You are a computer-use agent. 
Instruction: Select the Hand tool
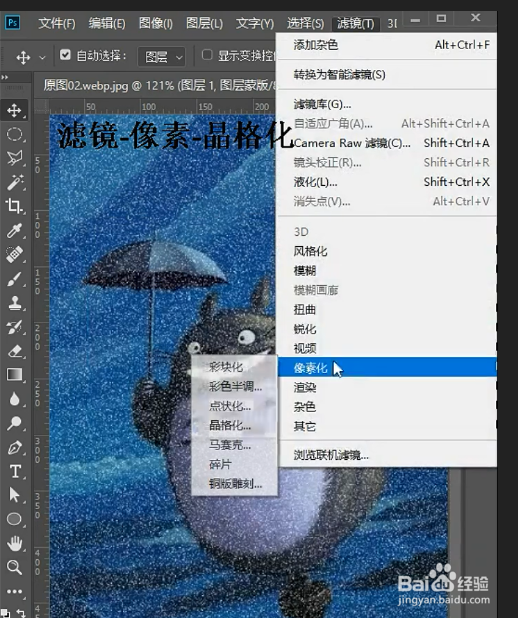(15, 543)
